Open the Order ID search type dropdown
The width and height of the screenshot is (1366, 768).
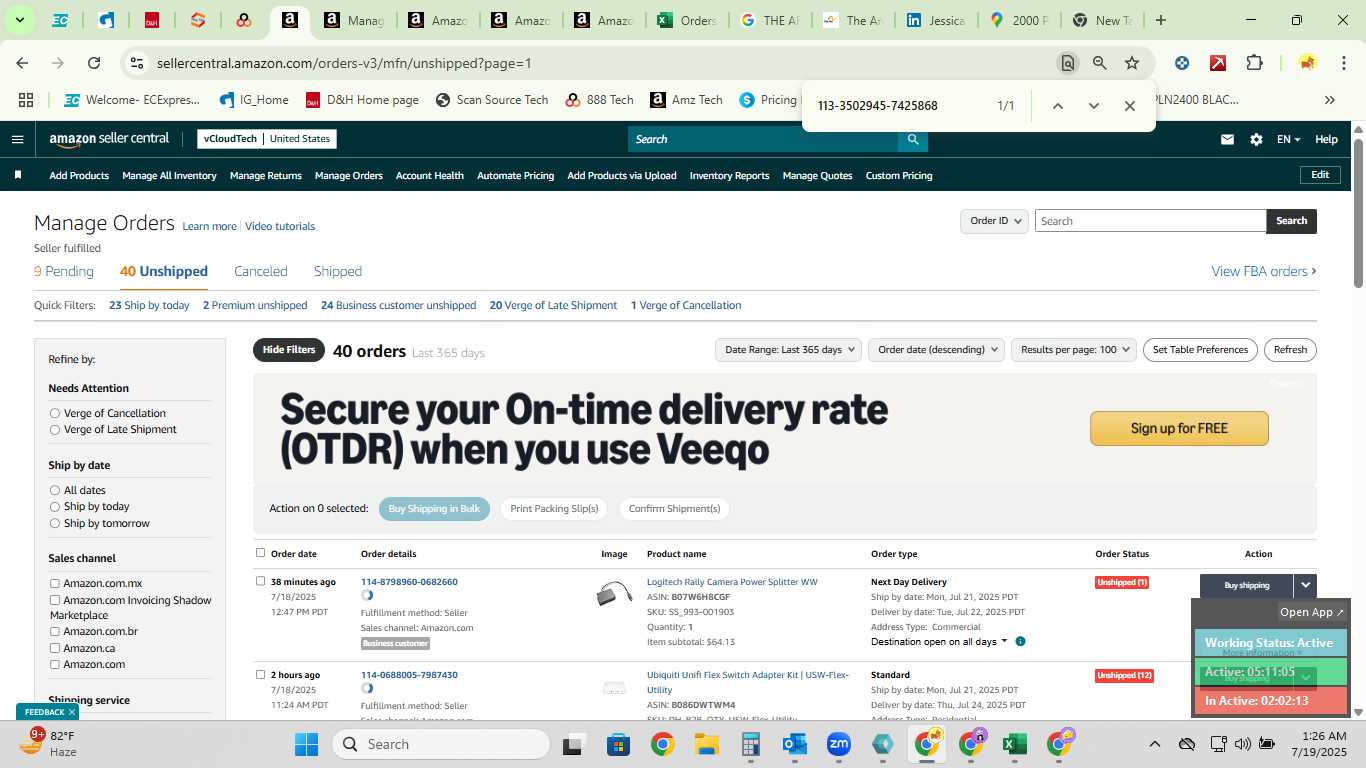tap(994, 221)
